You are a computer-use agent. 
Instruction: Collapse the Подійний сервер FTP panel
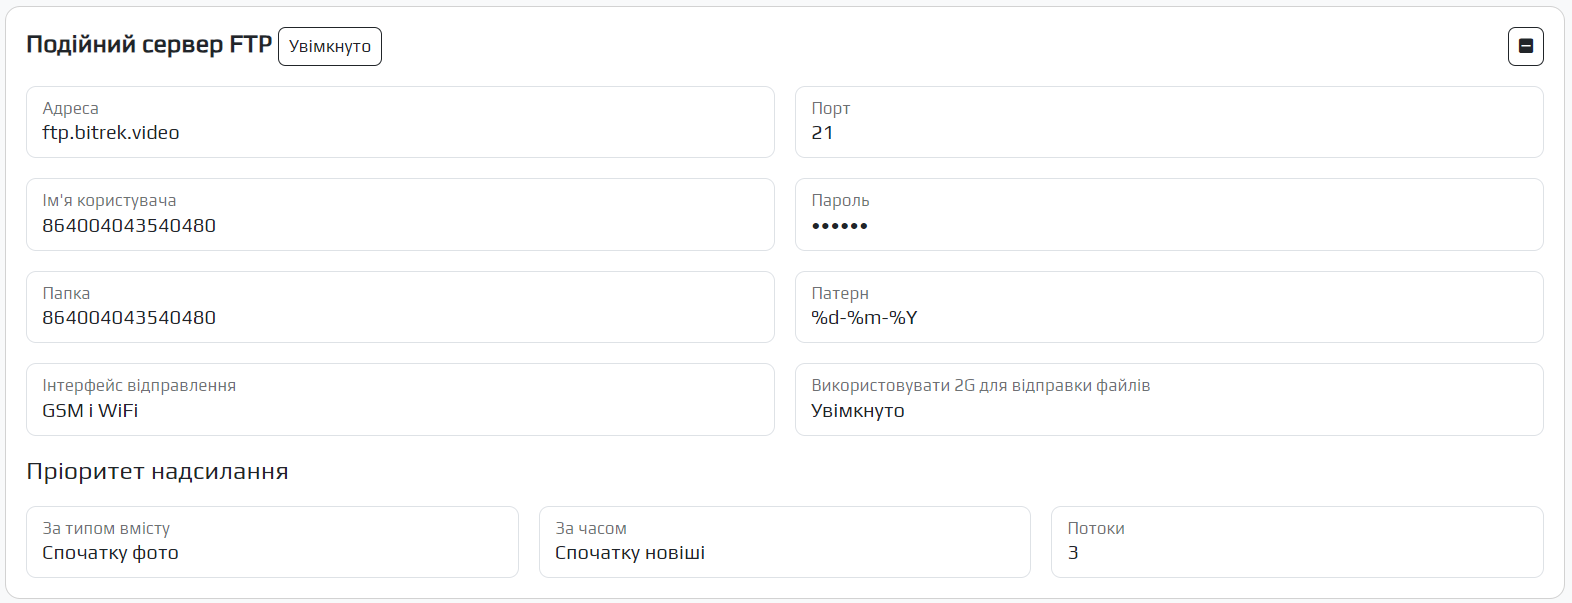click(1525, 46)
